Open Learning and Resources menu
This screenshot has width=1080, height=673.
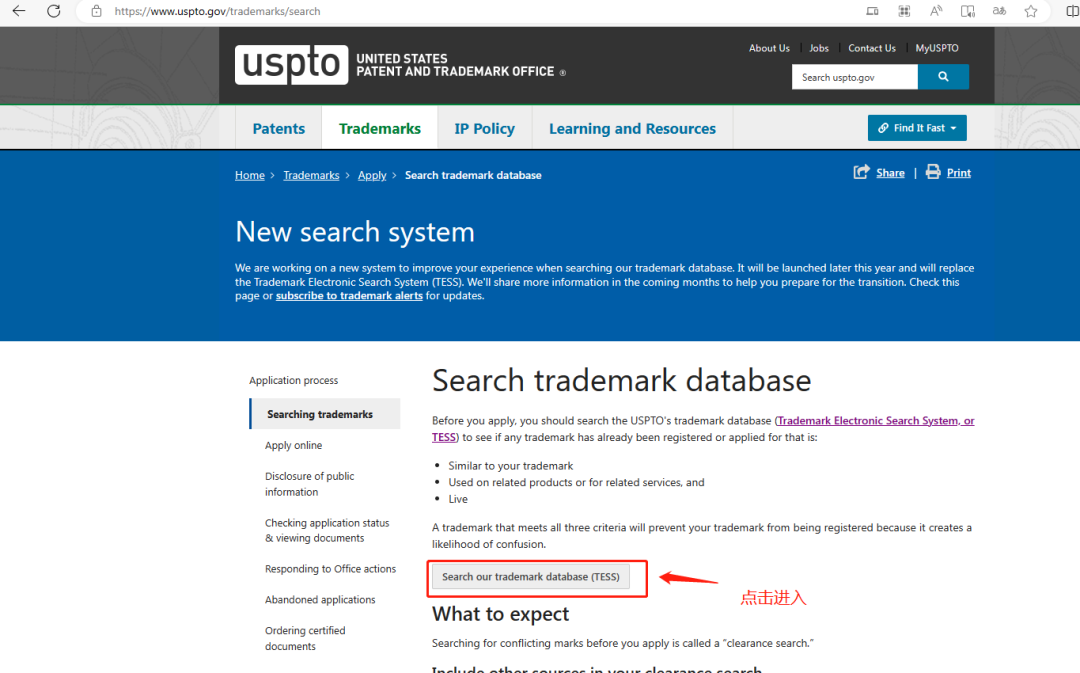(632, 129)
